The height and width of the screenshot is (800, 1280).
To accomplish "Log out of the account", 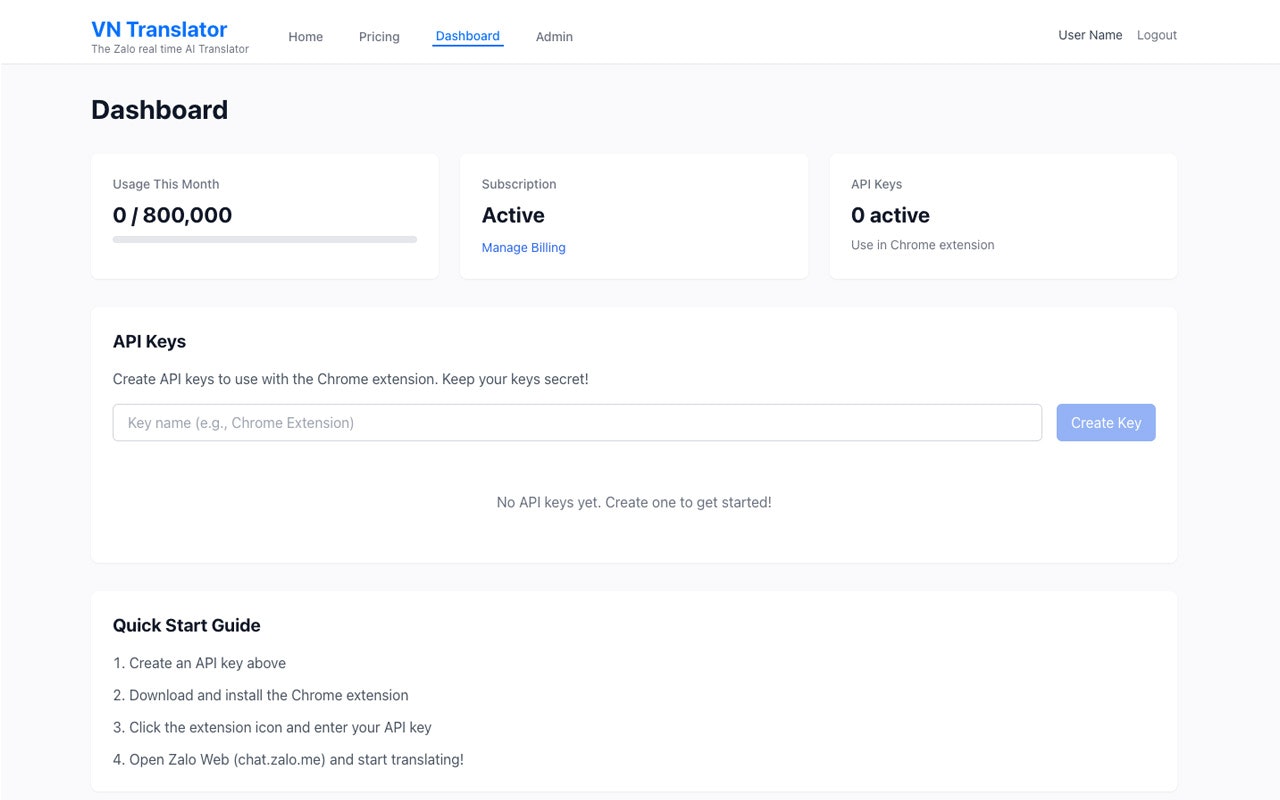I will click(x=1156, y=34).
